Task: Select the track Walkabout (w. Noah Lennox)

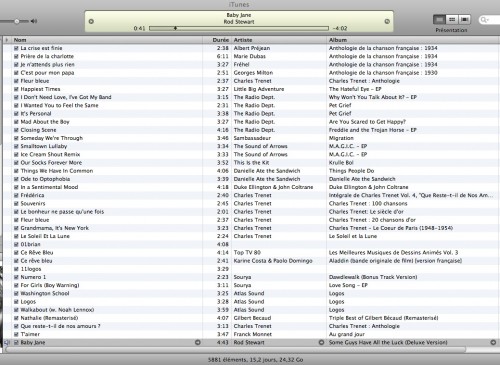Action: tap(57, 310)
